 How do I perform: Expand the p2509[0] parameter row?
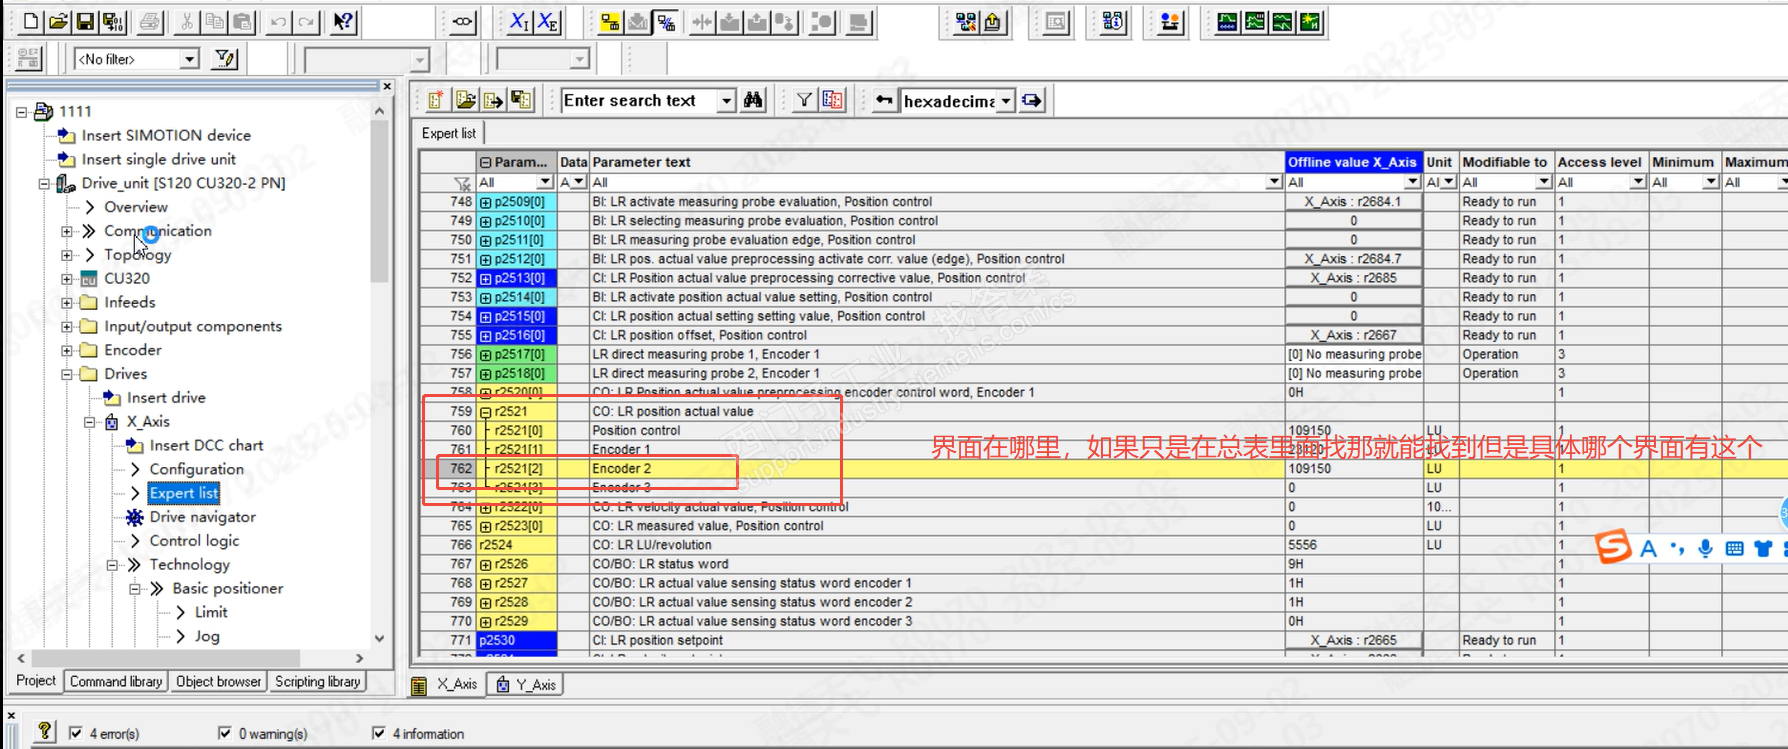(486, 202)
